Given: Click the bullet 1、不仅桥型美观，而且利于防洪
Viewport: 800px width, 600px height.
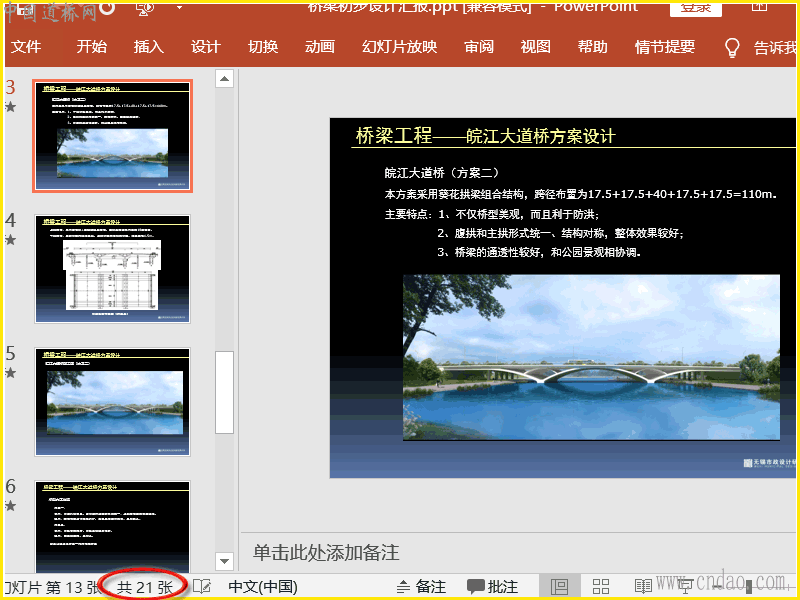Looking at the screenshot, I should (518, 214).
